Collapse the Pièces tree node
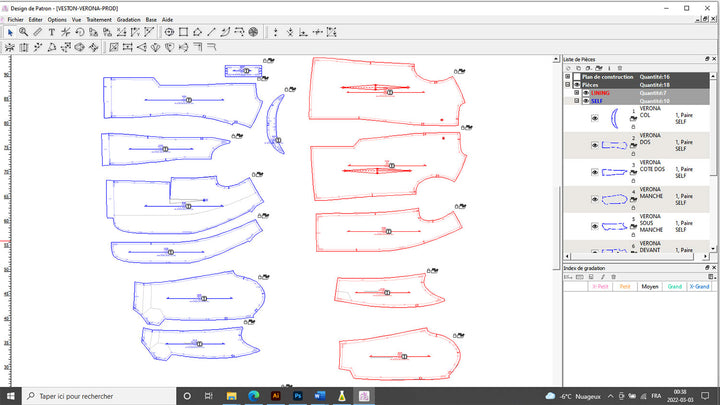 (x=568, y=85)
